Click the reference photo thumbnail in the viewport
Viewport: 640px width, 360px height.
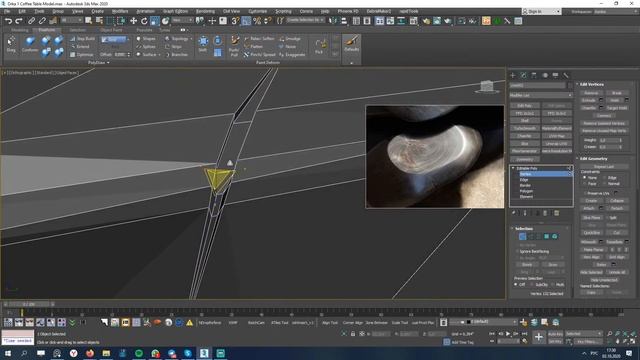[x=435, y=157]
